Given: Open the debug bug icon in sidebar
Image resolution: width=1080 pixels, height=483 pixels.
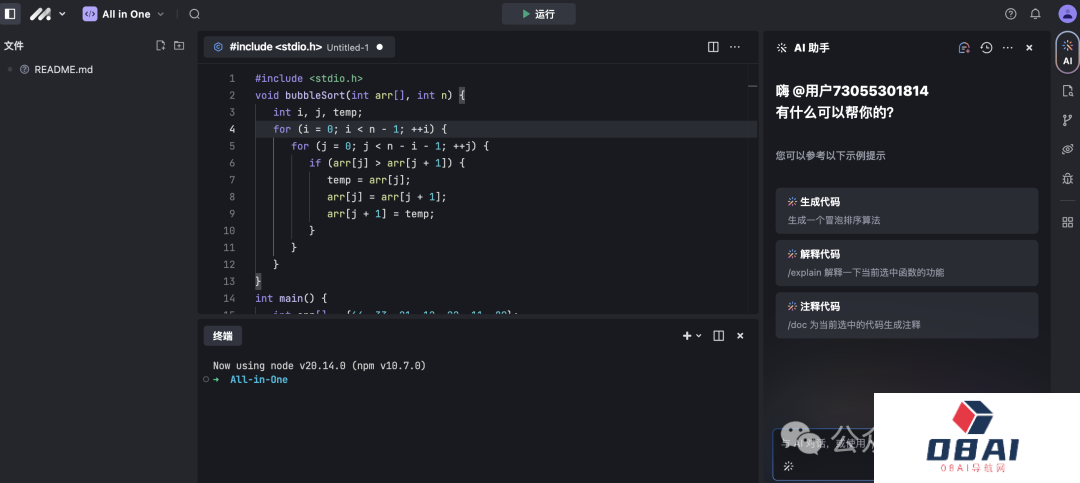Looking at the screenshot, I should (x=1067, y=179).
